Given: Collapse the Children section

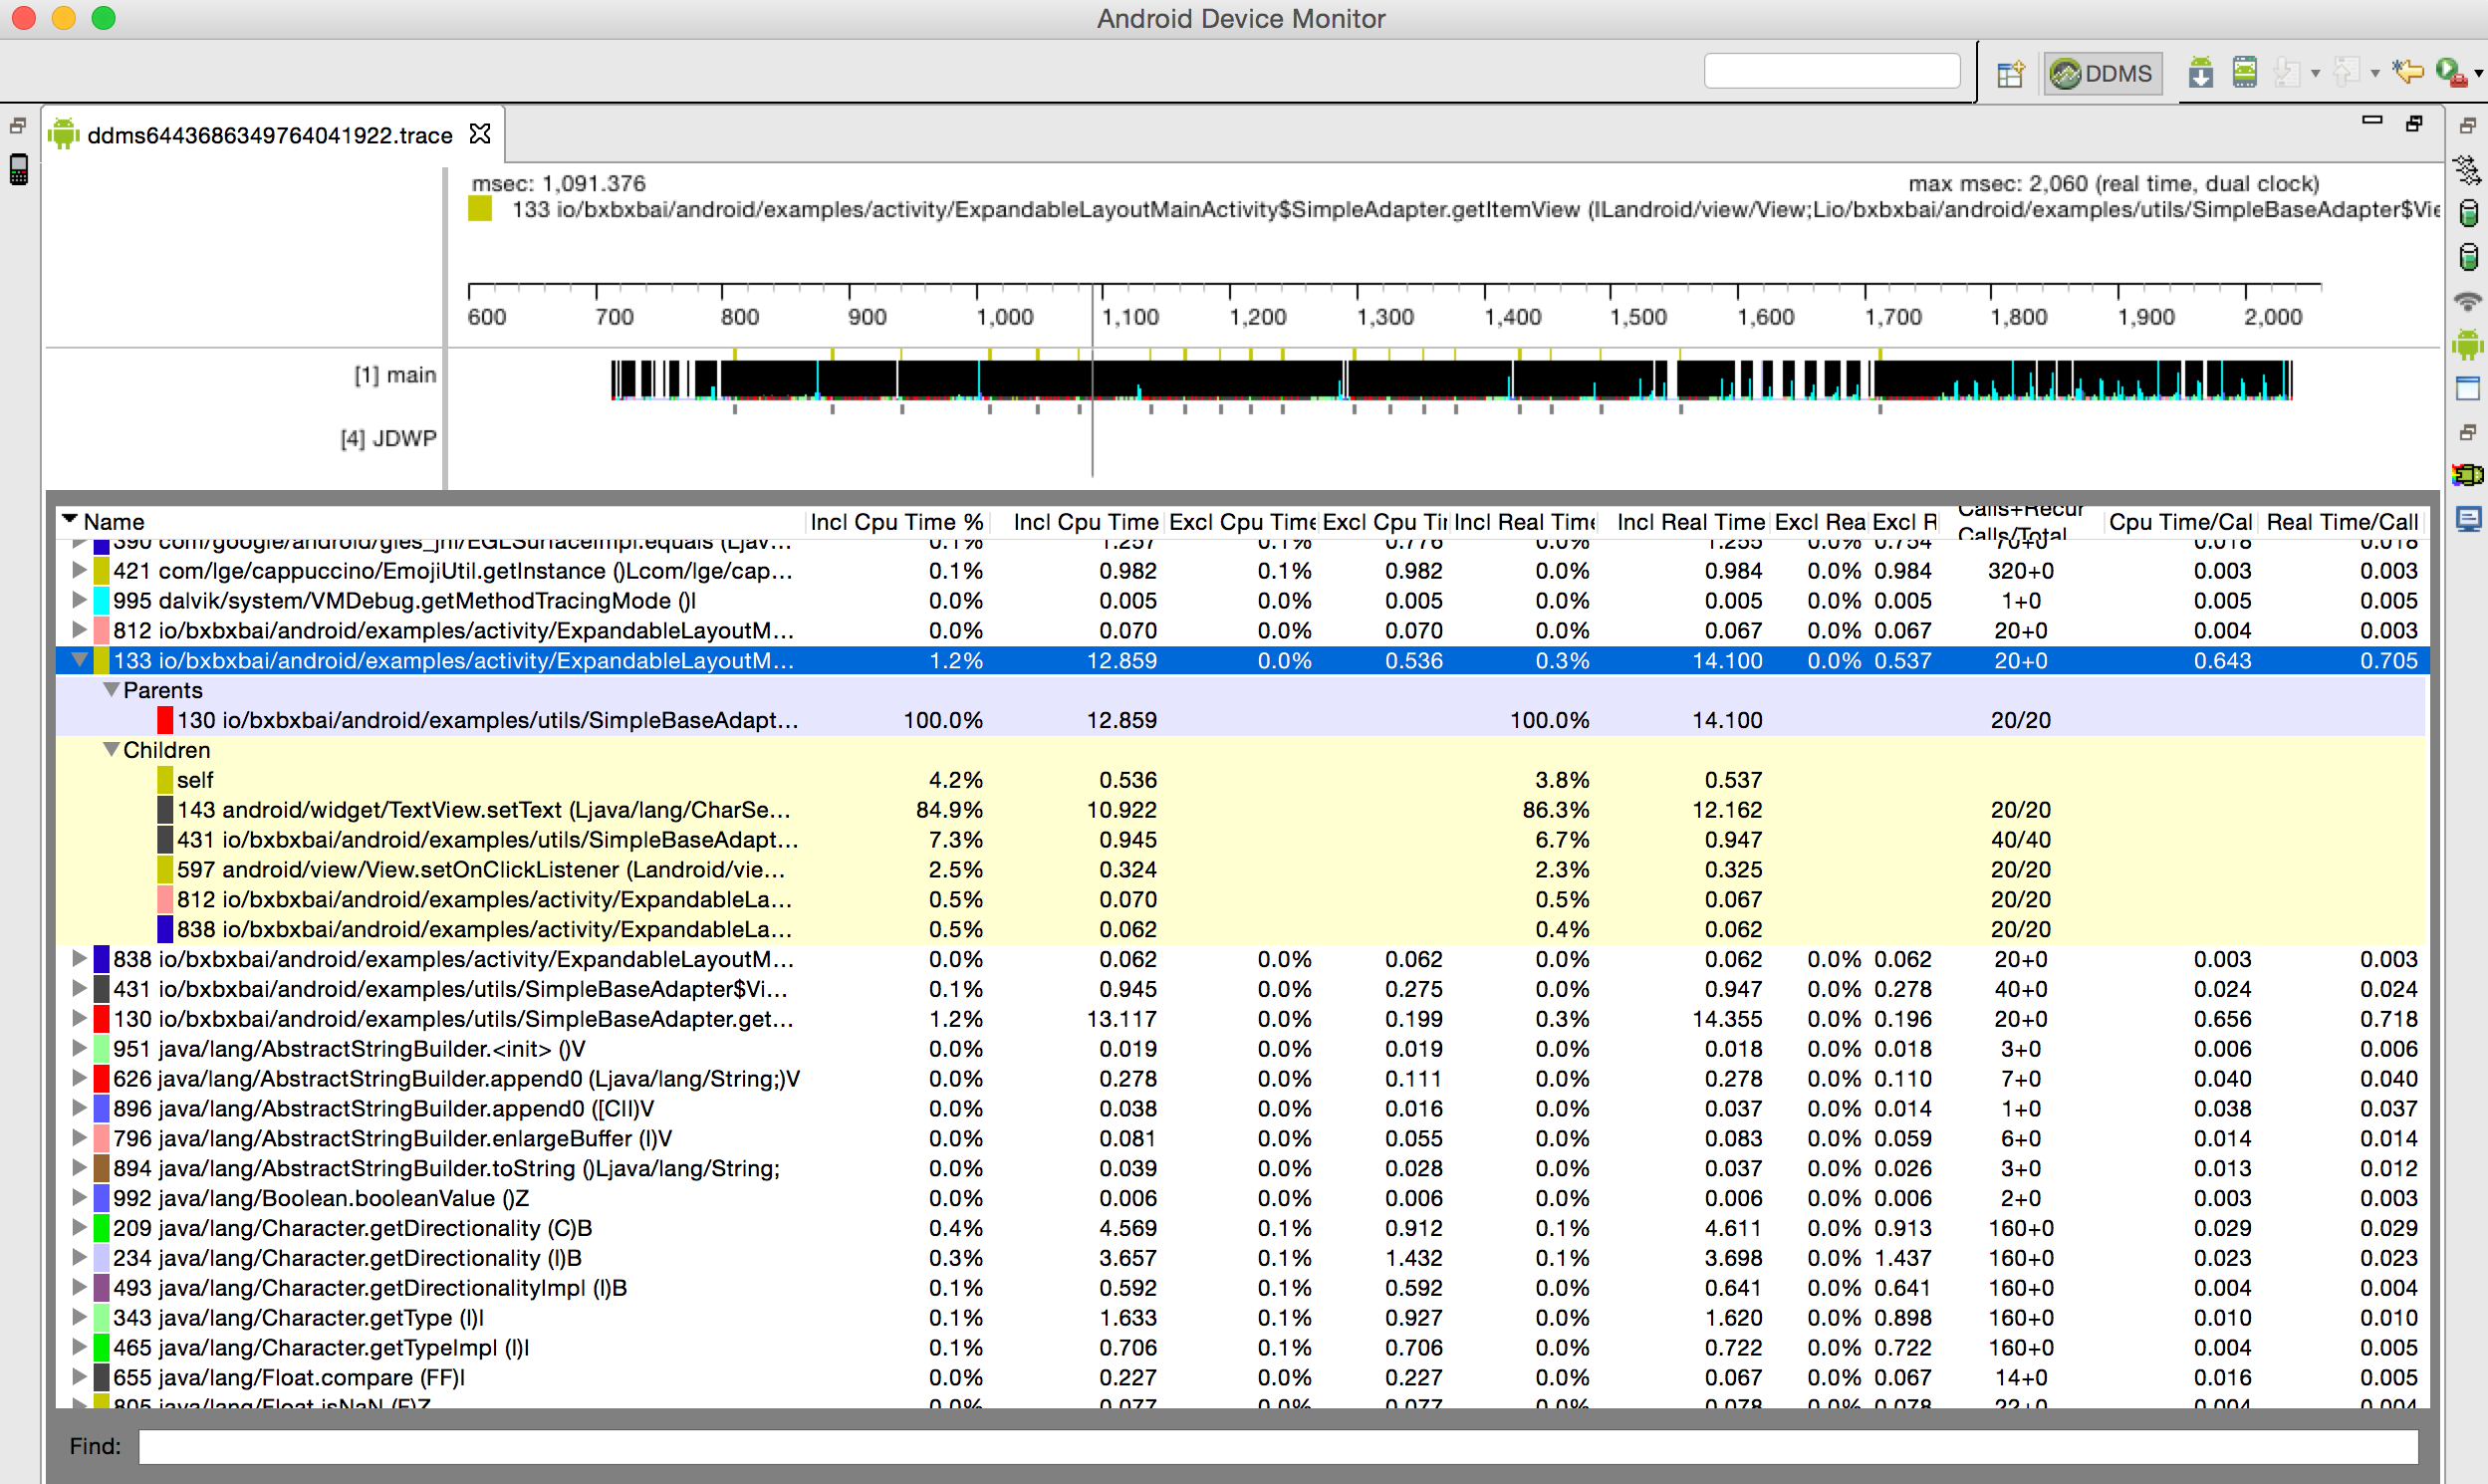Looking at the screenshot, I should tap(112, 750).
